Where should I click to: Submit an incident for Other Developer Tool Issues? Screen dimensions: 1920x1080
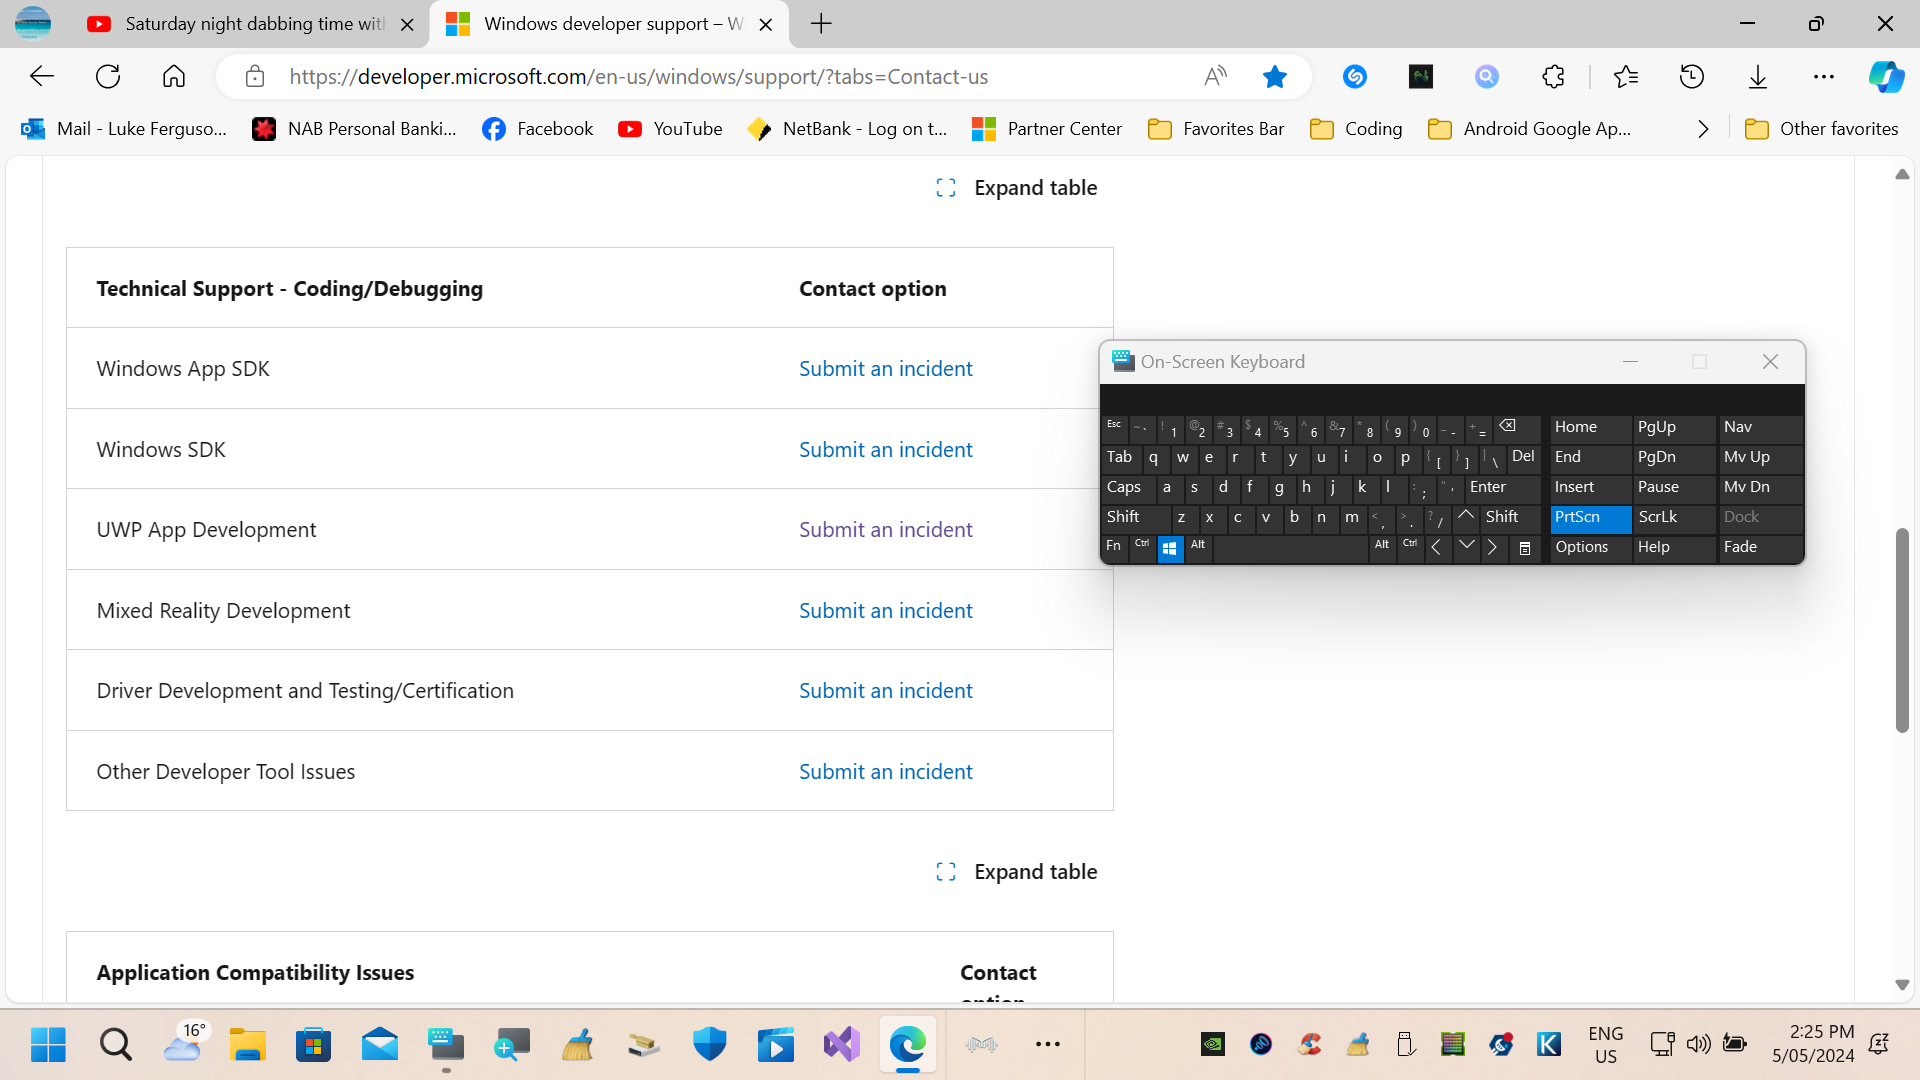tap(885, 772)
